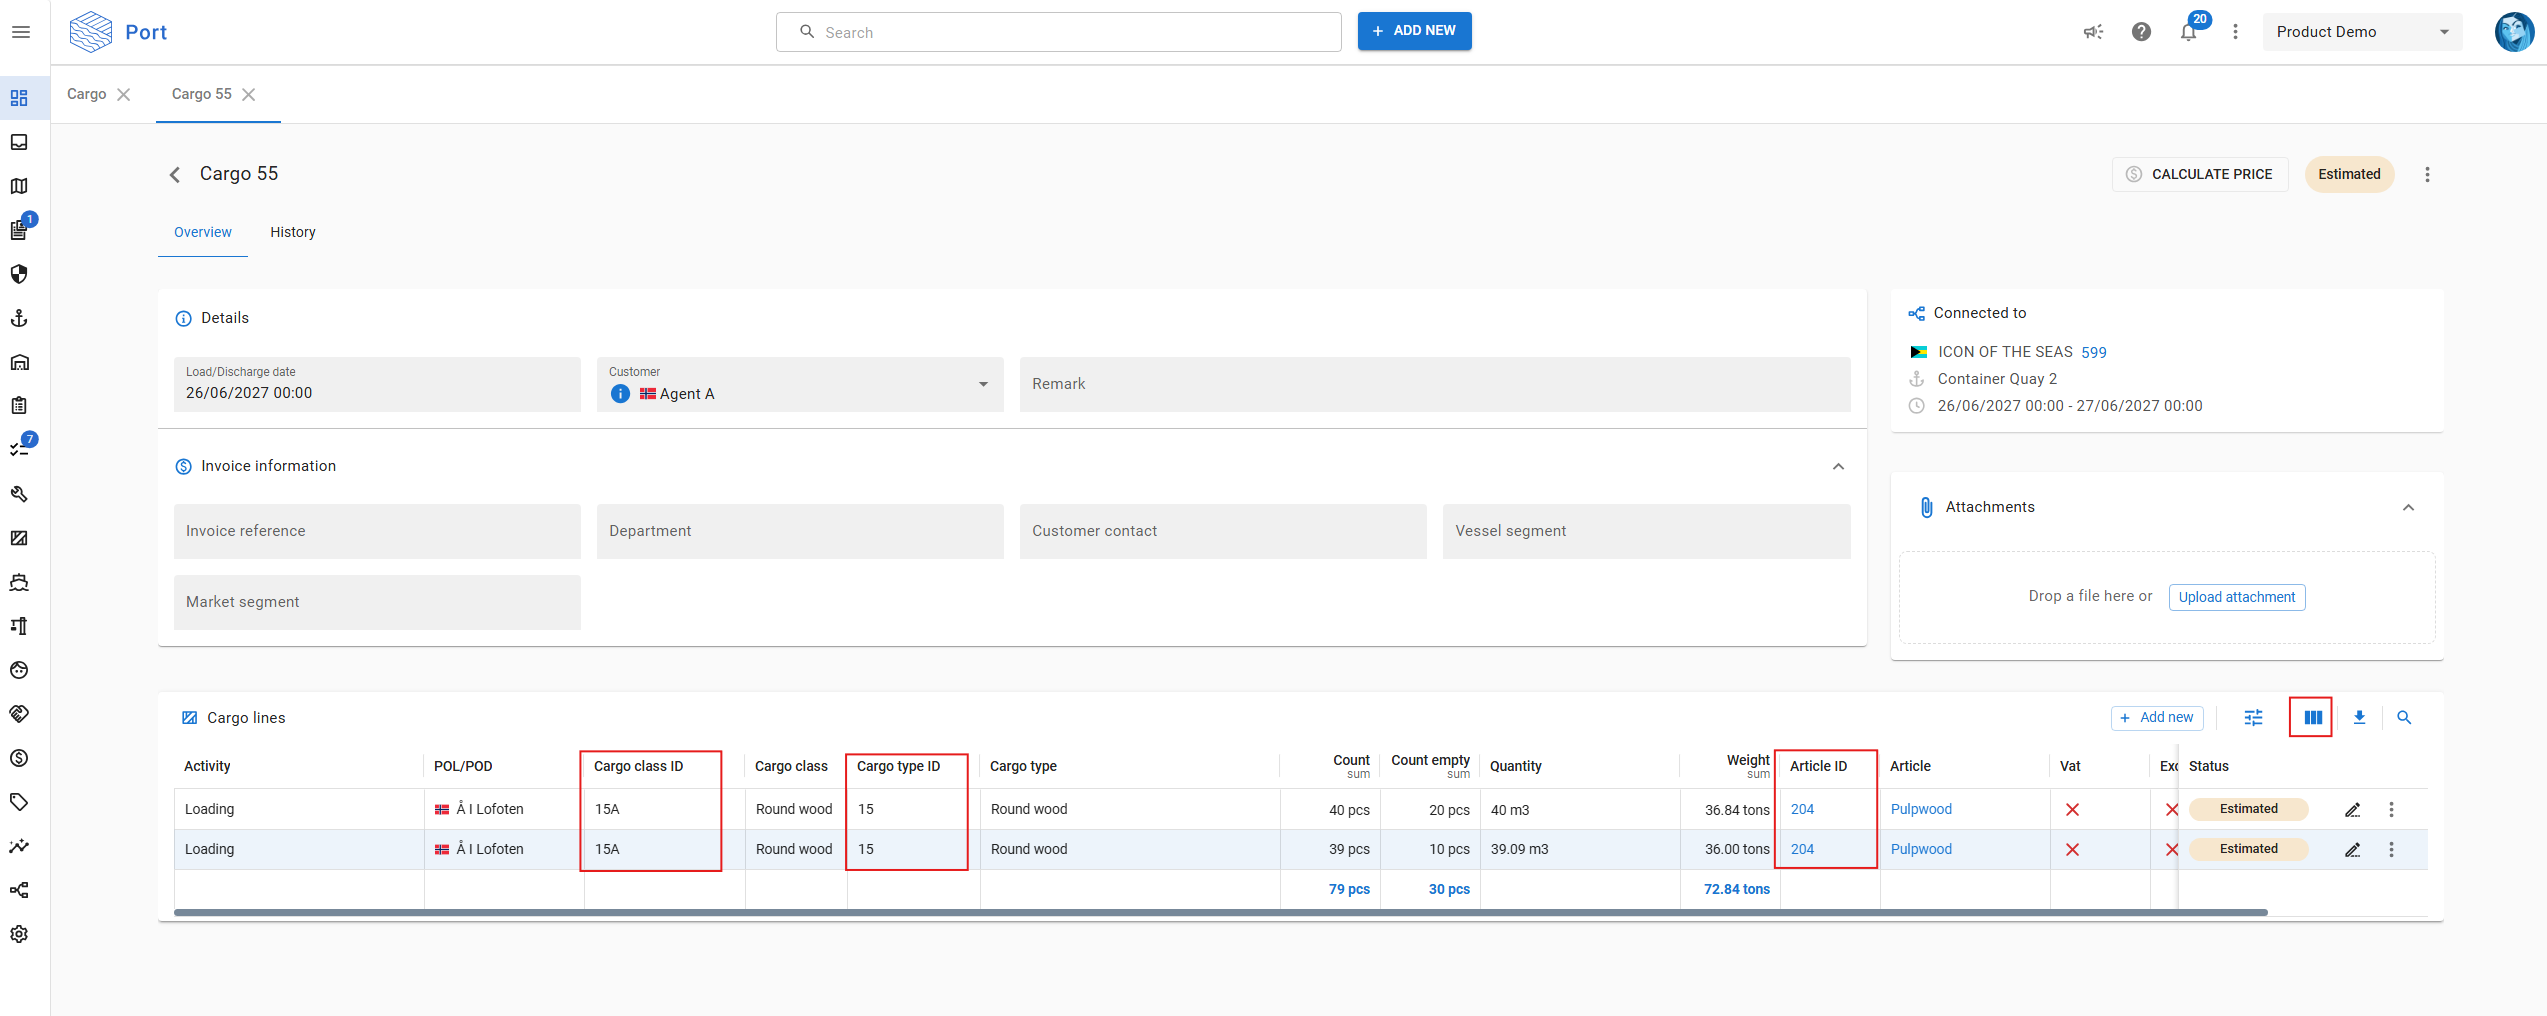Viewport: 2547px width, 1016px height.
Task: Download the Cargo lines table
Action: pos(2359,718)
